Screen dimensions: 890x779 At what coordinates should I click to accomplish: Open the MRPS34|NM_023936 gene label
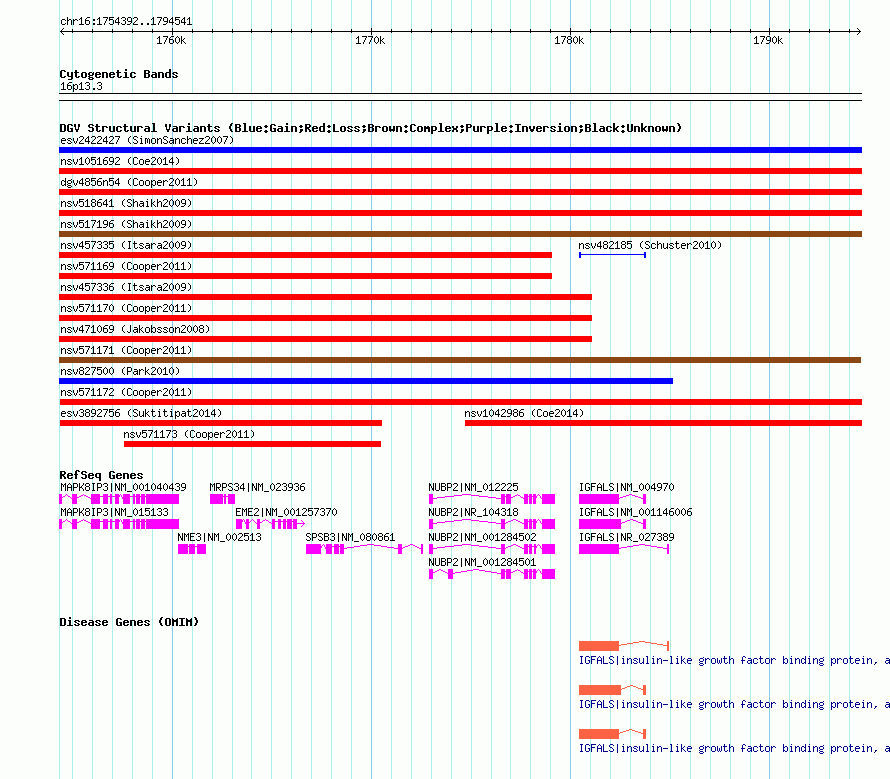tap(257, 487)
